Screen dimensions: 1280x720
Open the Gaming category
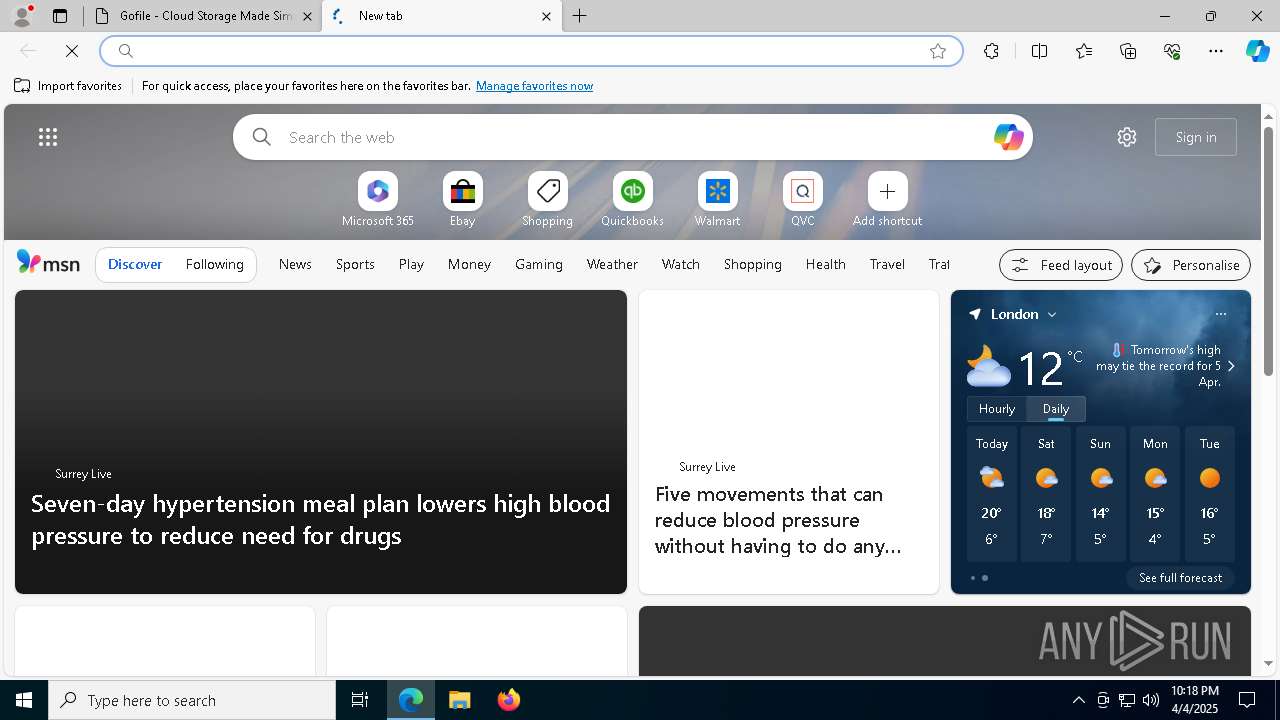pos(539,264)
